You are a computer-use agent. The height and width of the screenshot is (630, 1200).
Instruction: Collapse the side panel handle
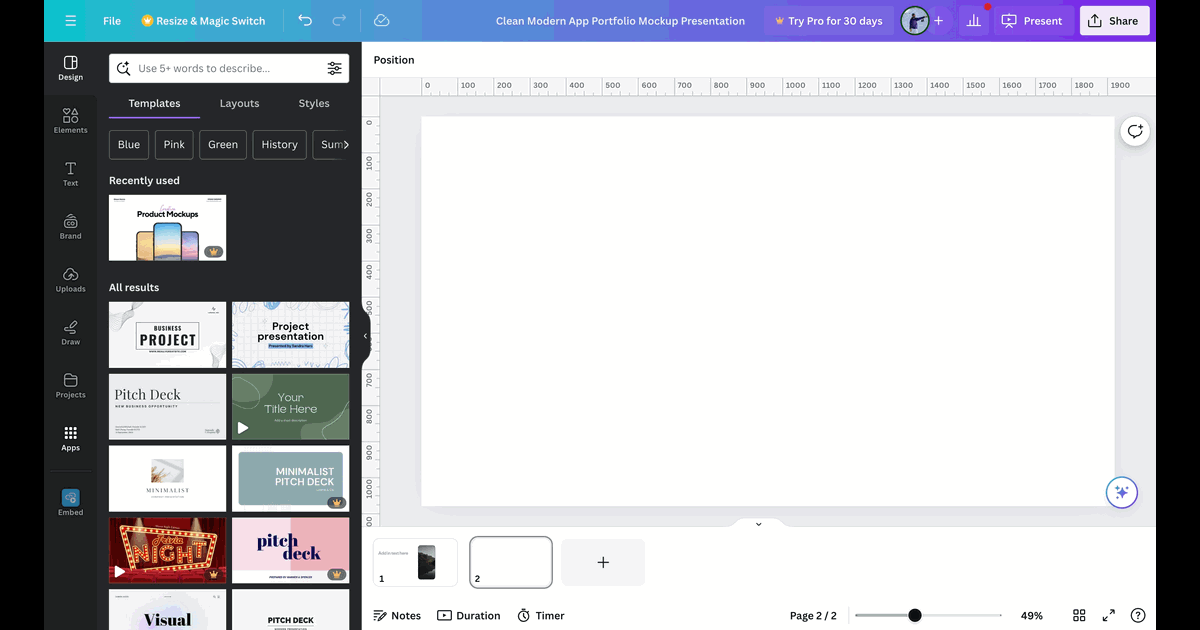coord(366,336)
